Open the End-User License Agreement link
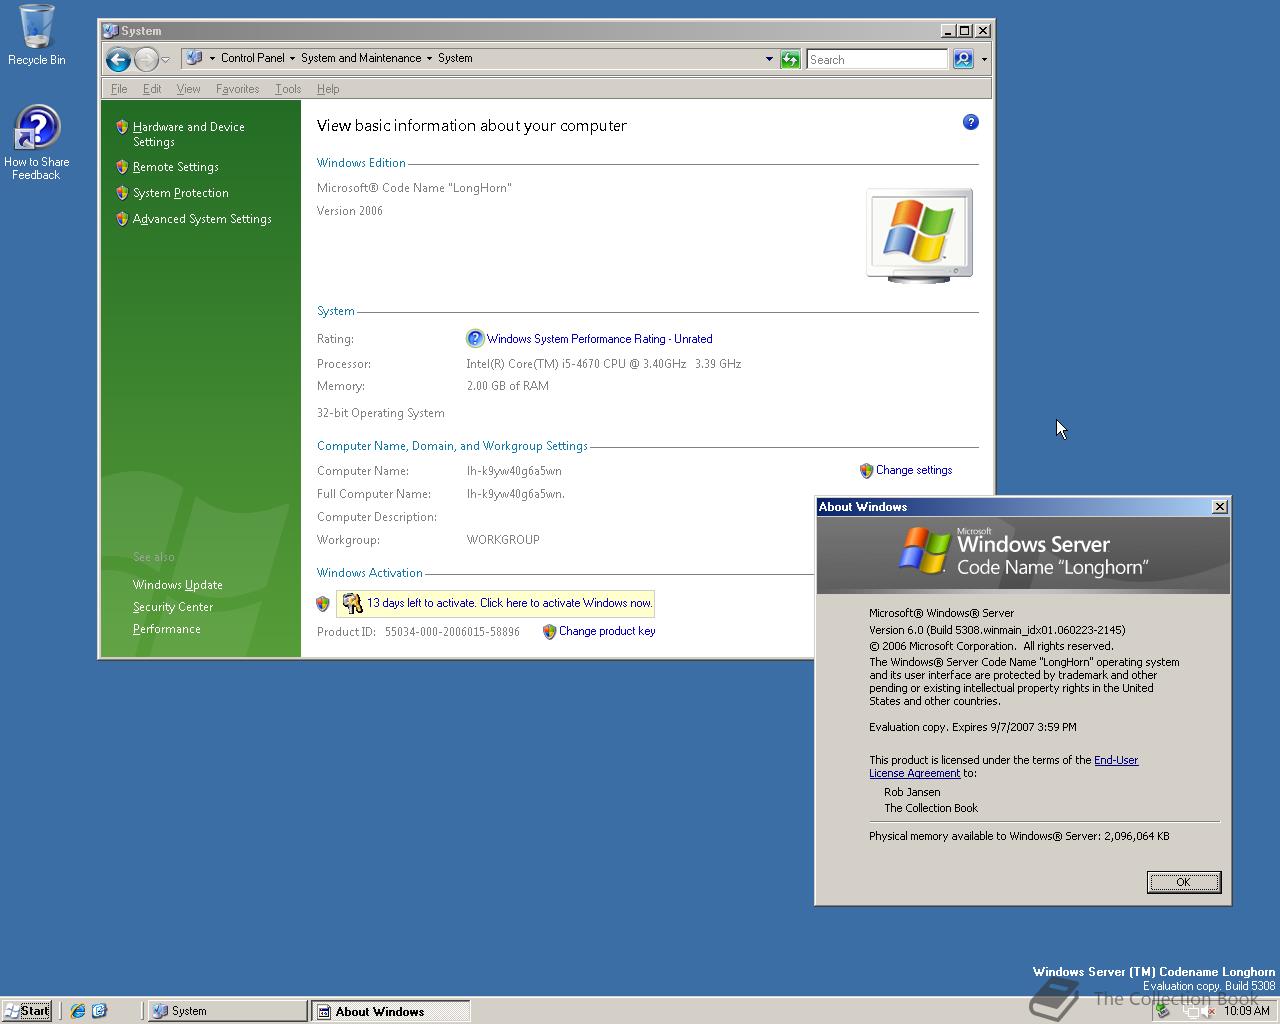 click(x=1003, y=766)
